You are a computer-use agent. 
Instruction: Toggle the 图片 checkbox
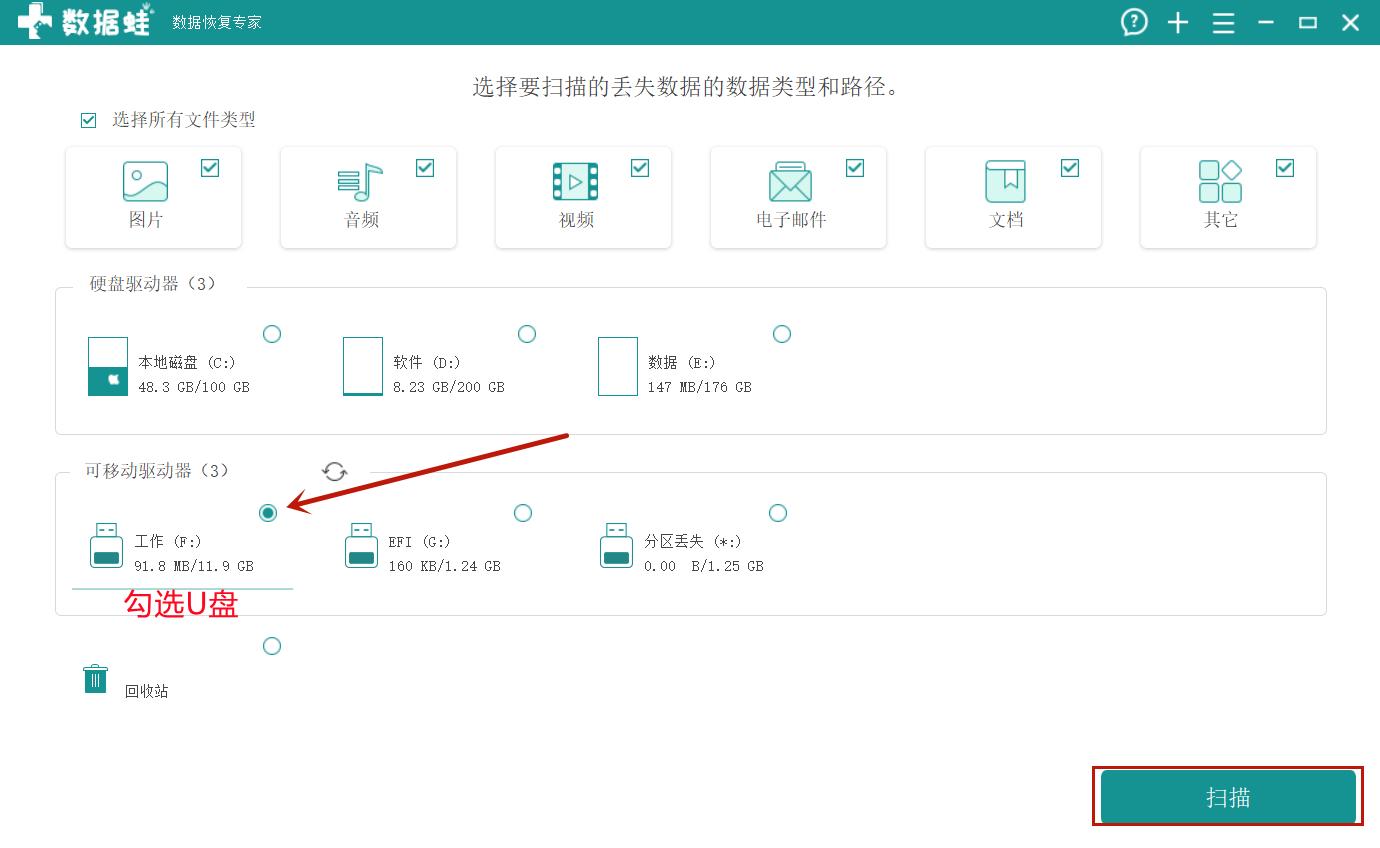(210, 168)
